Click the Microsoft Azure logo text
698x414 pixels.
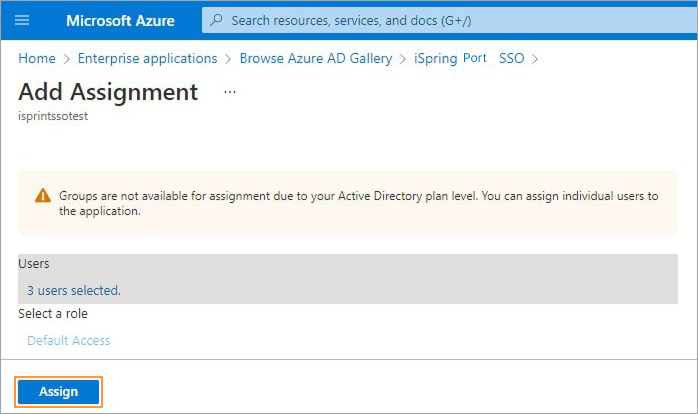[x=120, y=20]
